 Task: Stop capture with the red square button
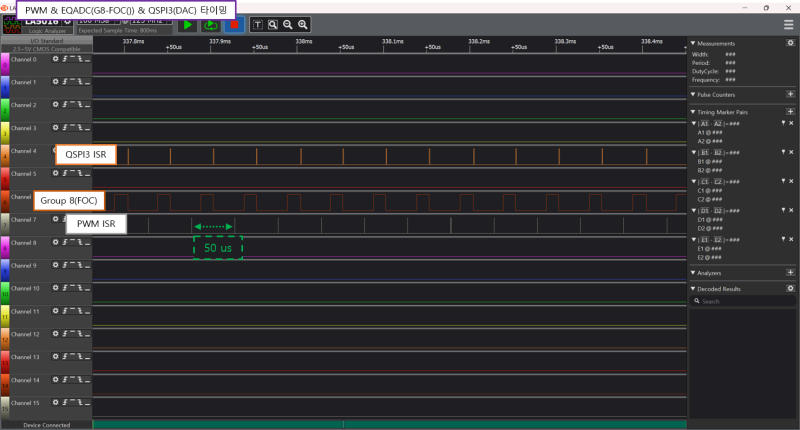234,25
